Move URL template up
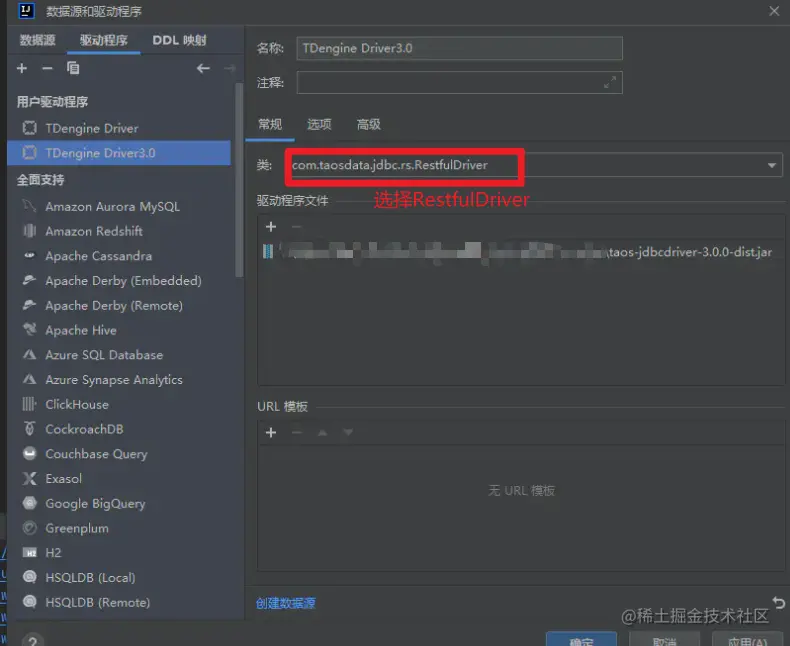790x646 pixels. pos(322,432)
